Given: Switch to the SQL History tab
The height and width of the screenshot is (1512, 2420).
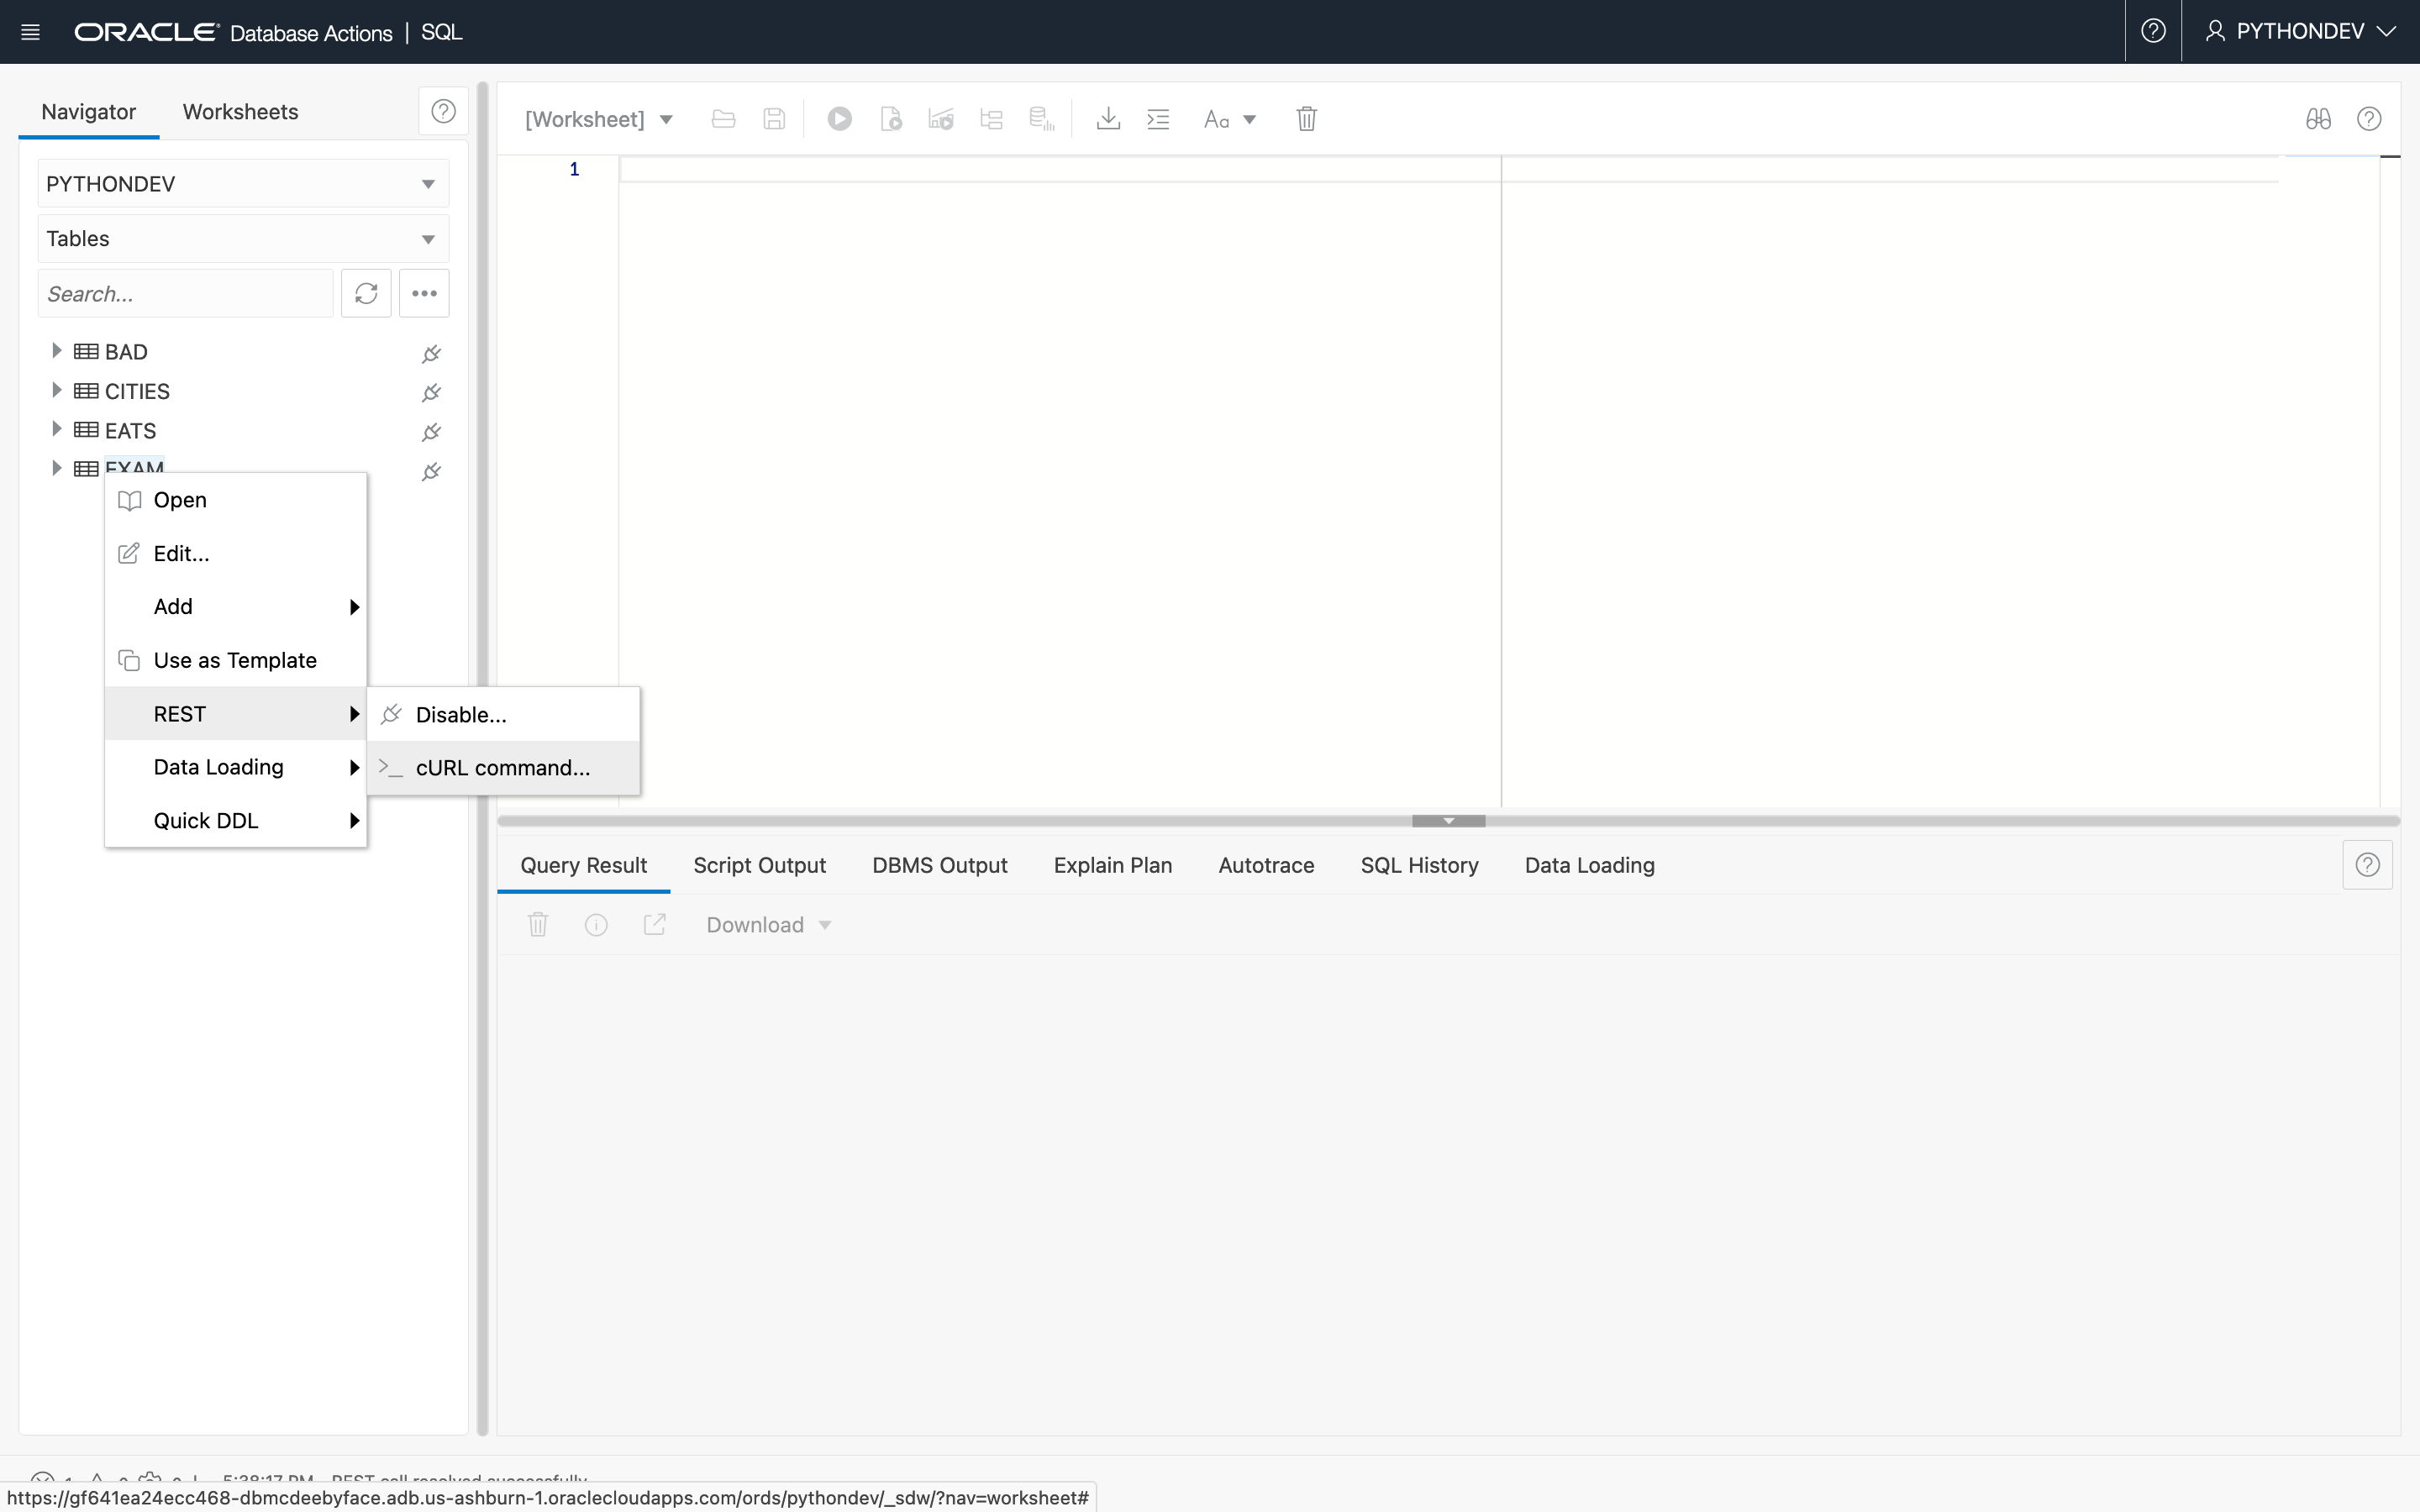Looking at the screenshot, I should coord(1420,865).
